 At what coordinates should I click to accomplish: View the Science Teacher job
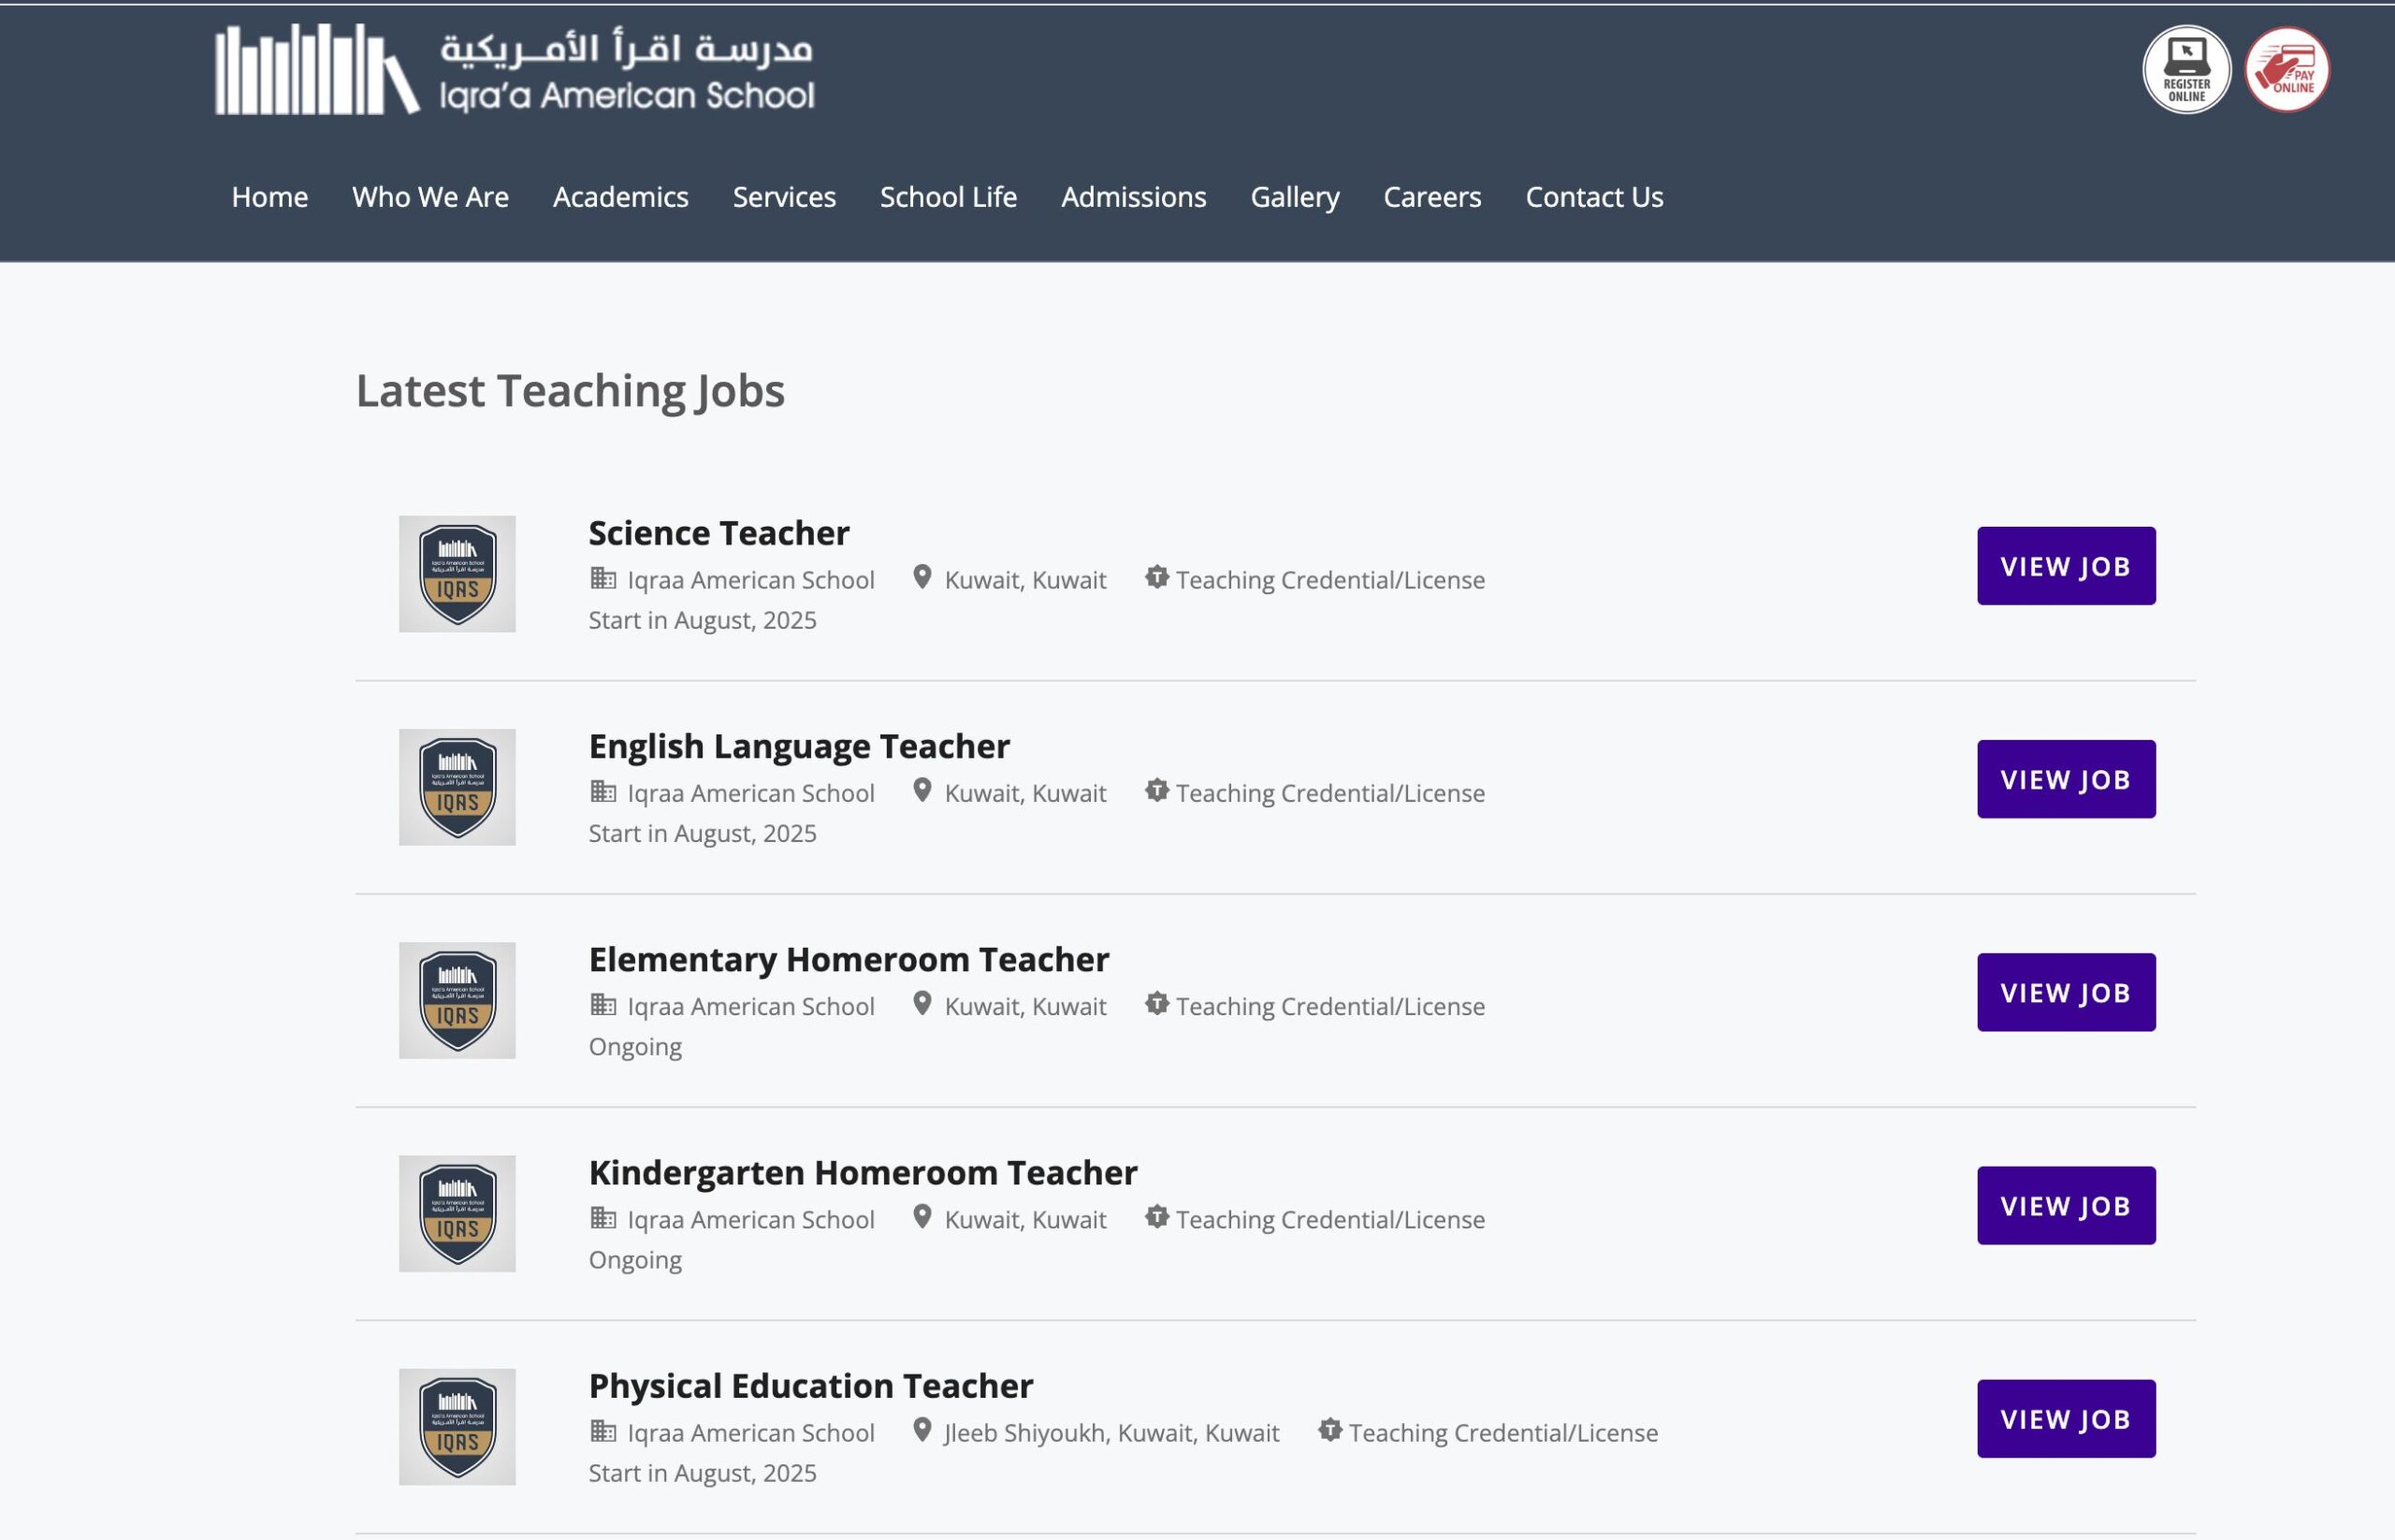click(2066, 566)
